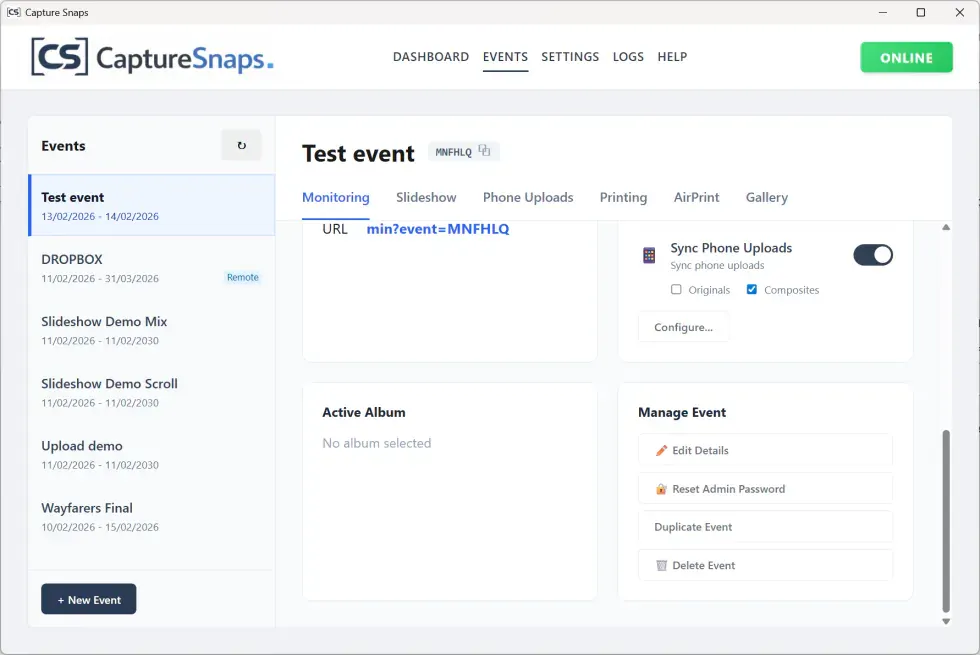Click Edit Details button
This screenshot has width=980, height=655.
(x=765, y=450)
